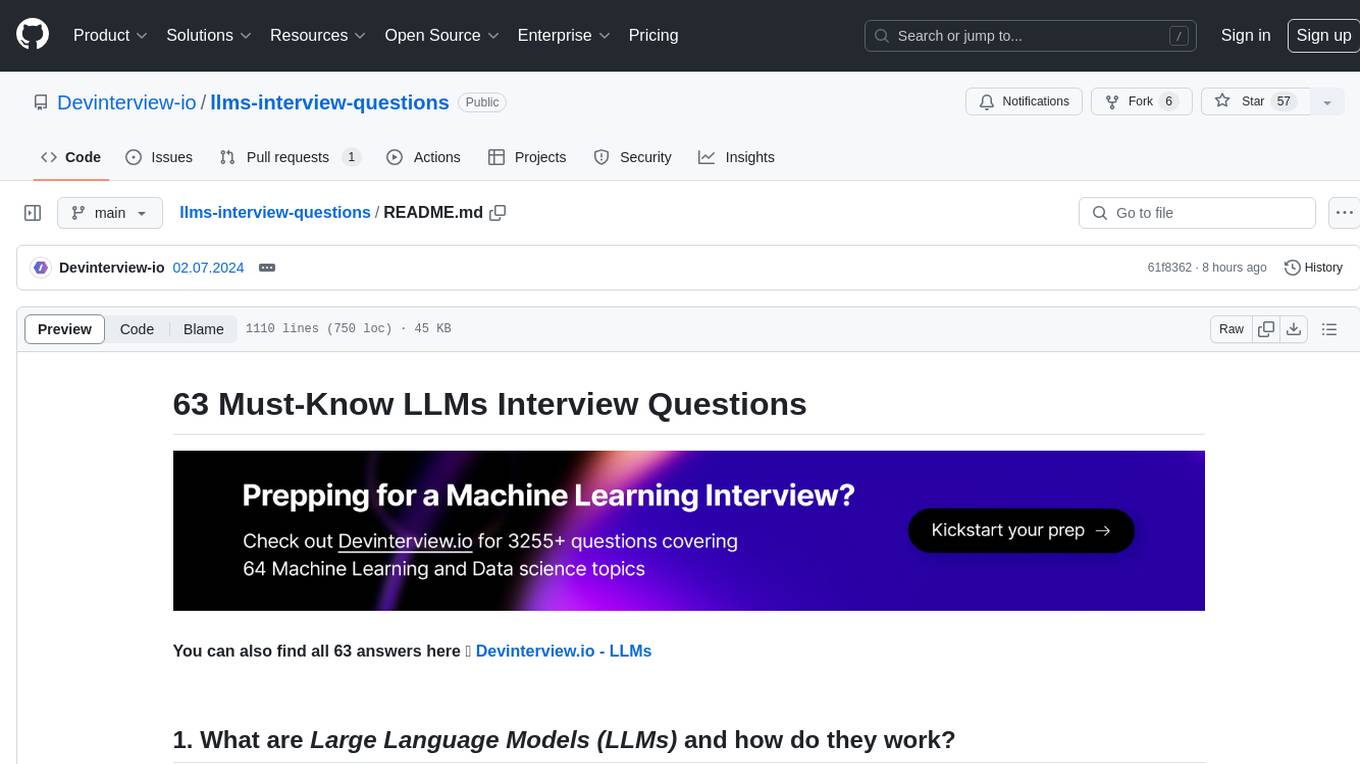Image resolution: width=1360 pixels, height=764 pixels.
Task: Click Sign in link
Action: point(1245,35)
